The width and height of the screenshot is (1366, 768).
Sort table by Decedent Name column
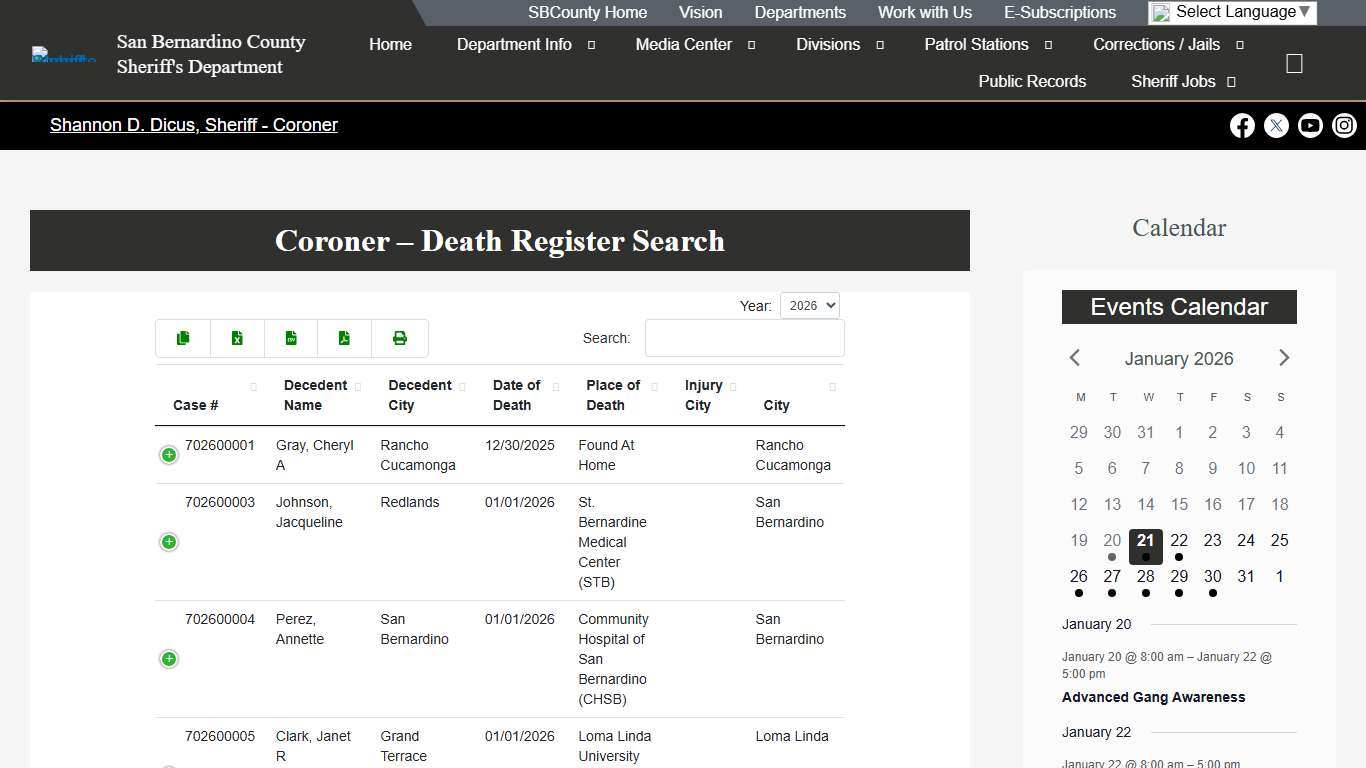click(x=316, y=395)
